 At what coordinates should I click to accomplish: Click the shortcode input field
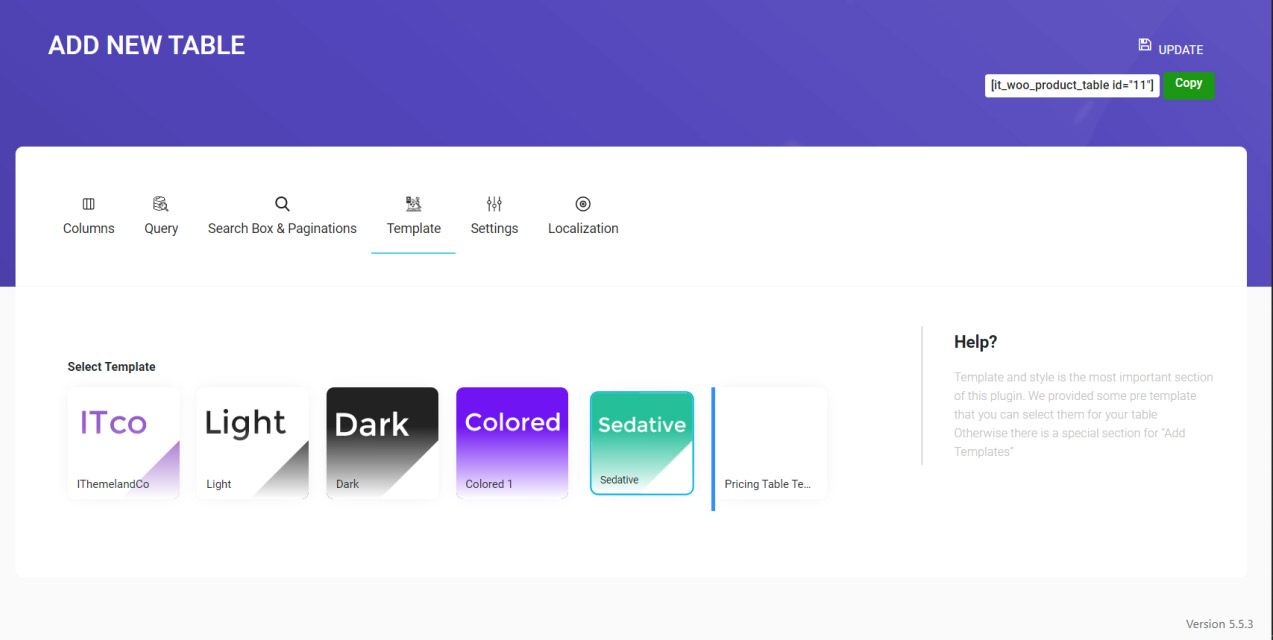1072,85
